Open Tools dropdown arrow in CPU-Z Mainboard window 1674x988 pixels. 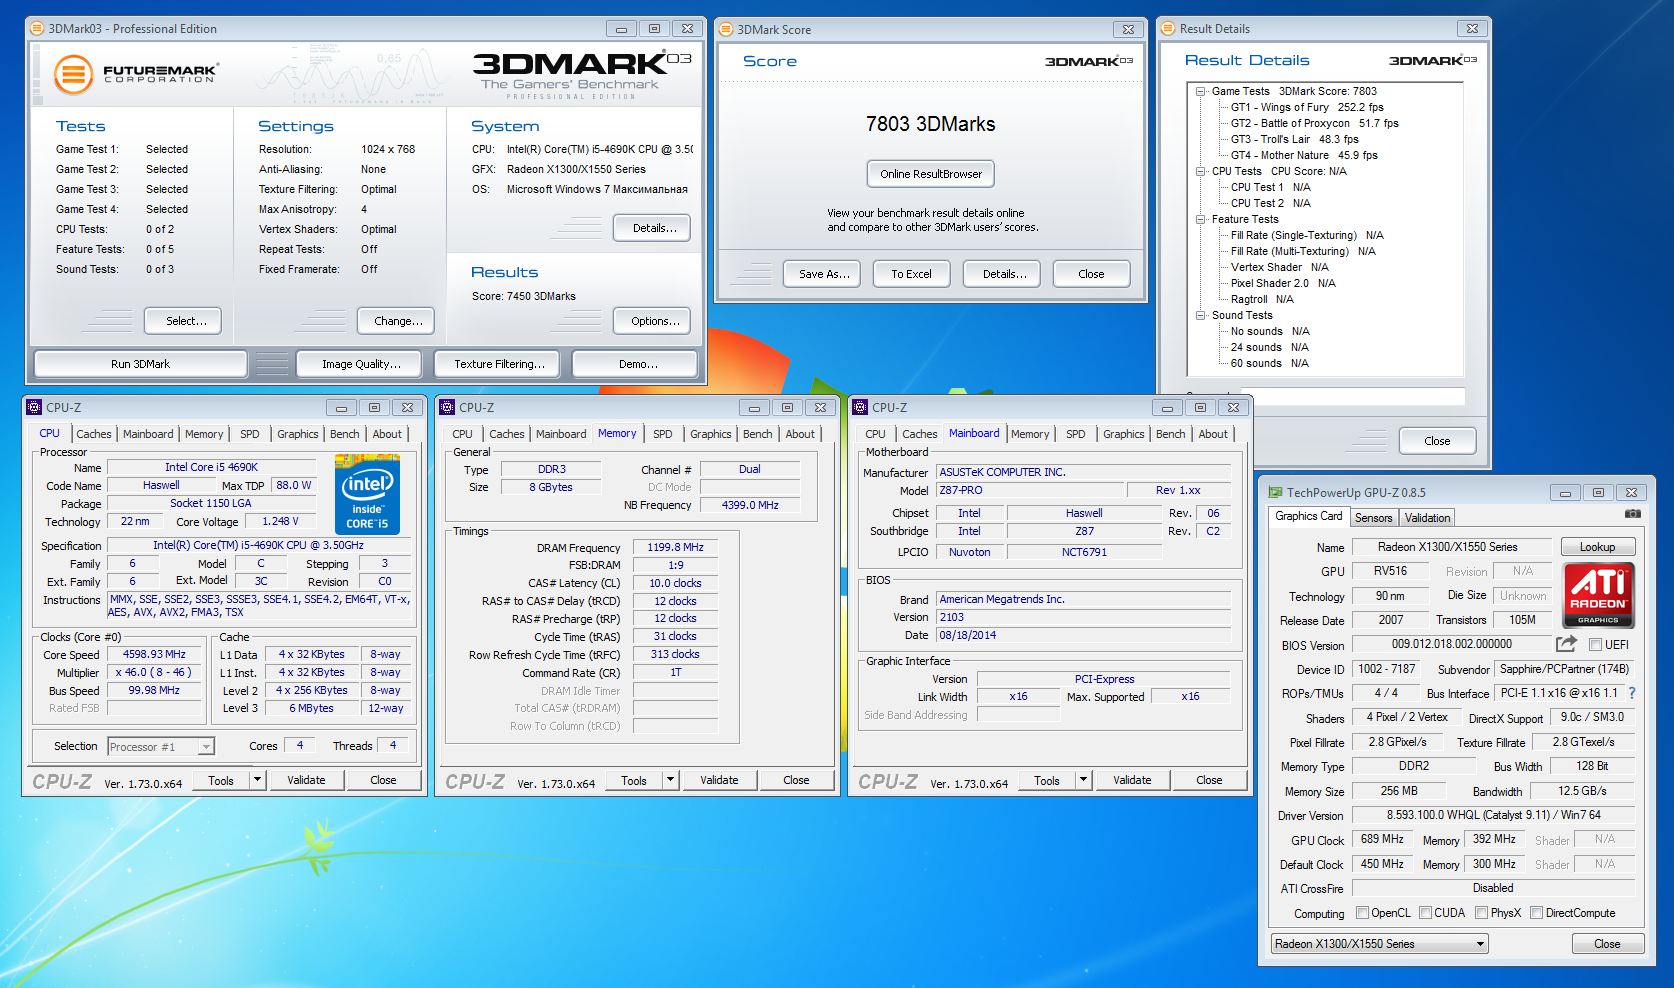1083,780
